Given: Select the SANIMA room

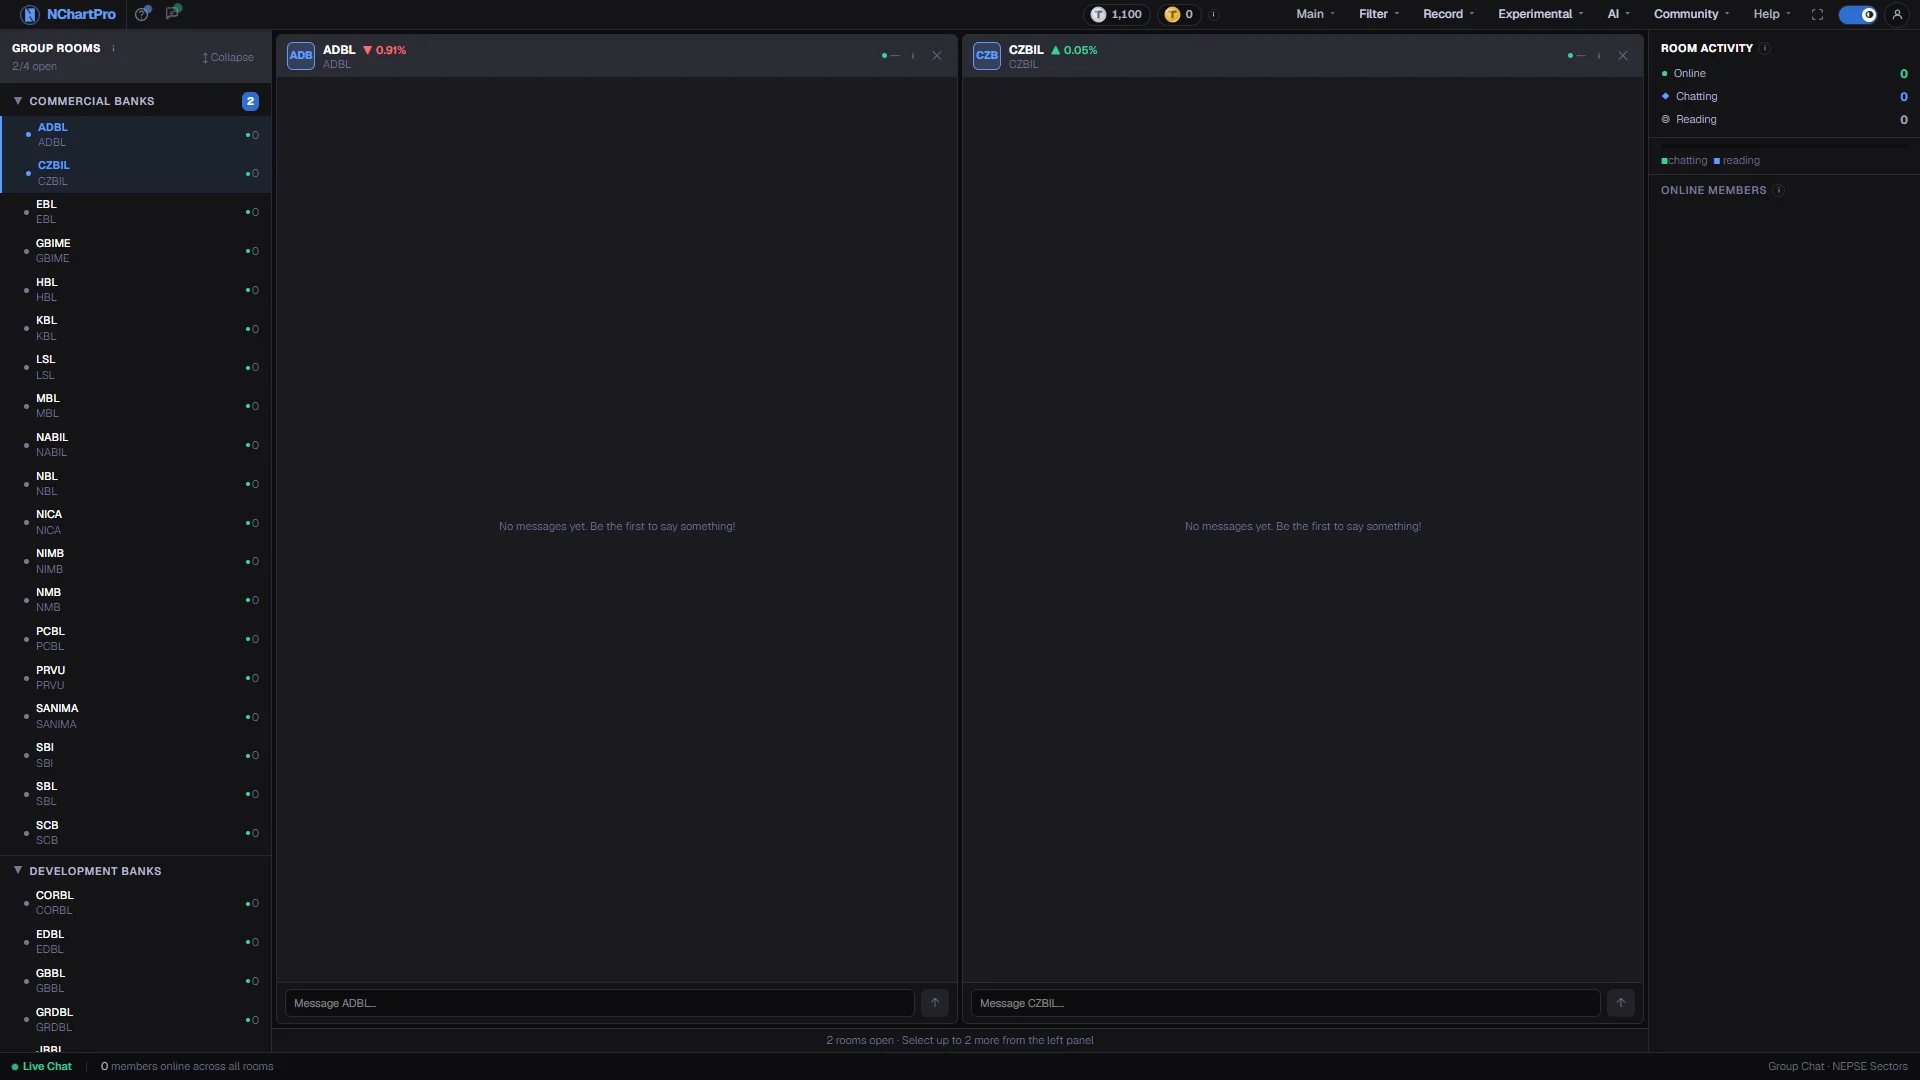Looking at the screenshot, I should (x=135, y=716).
